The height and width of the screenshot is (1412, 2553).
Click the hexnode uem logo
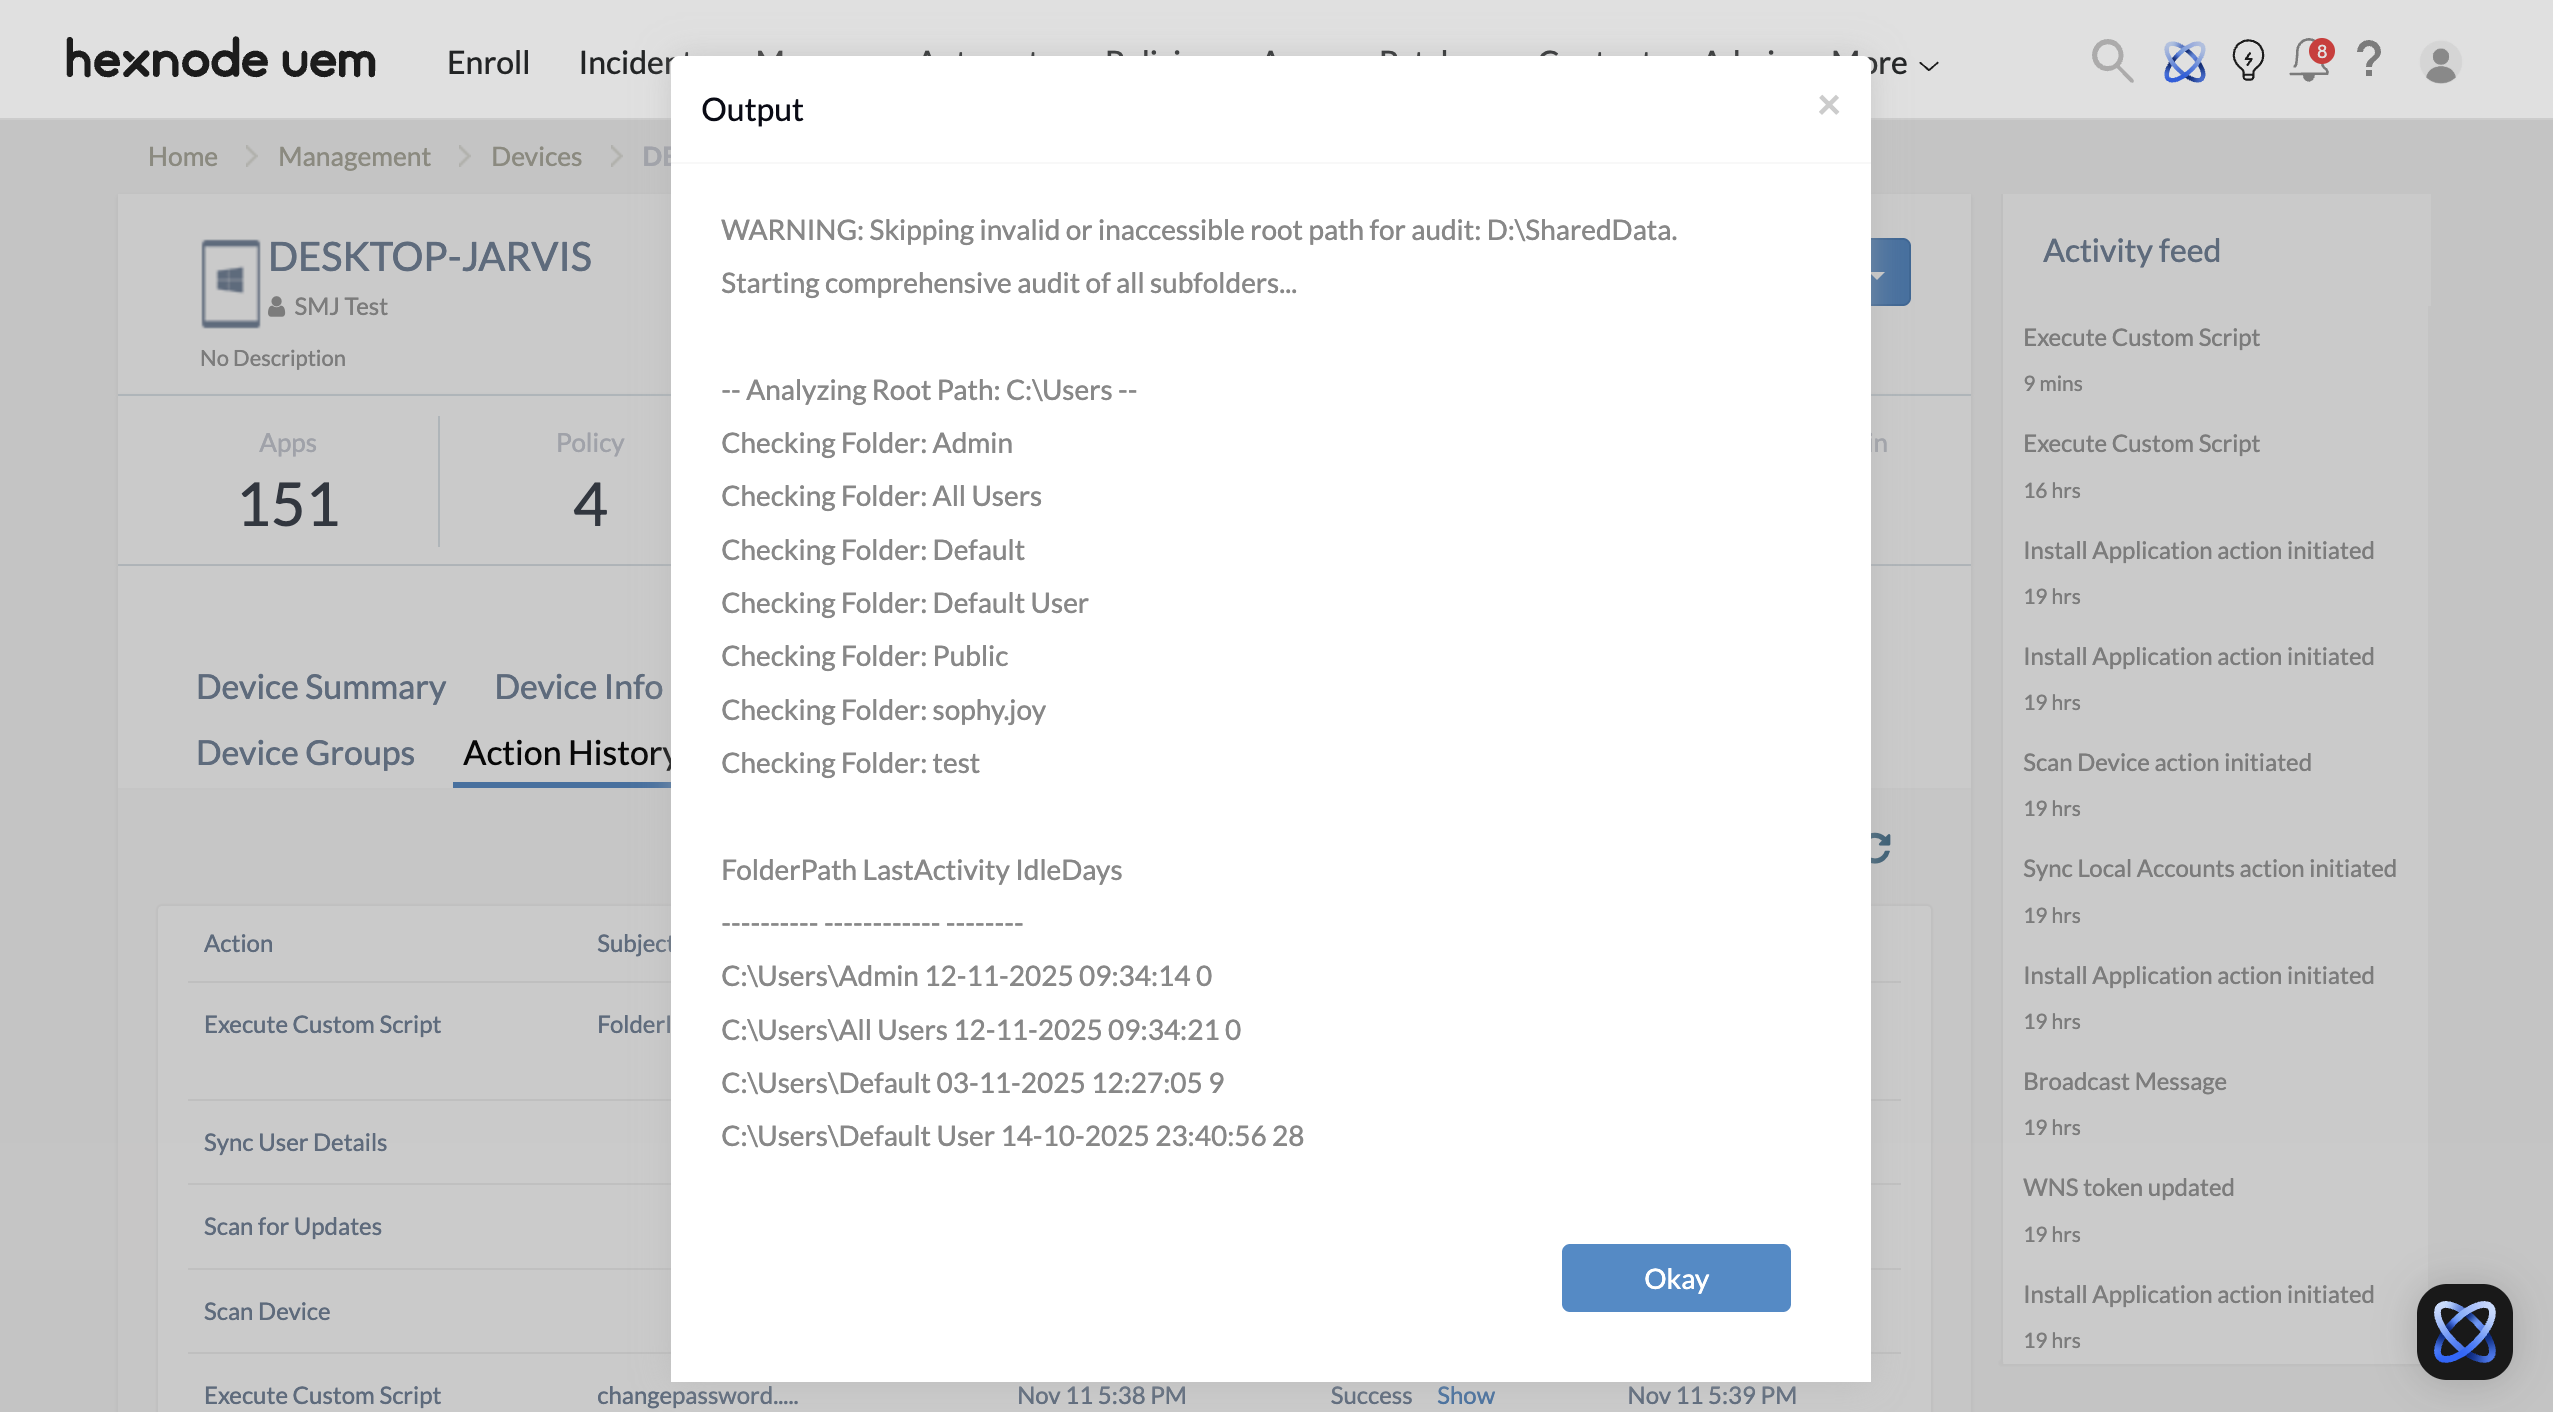point(221,60)
